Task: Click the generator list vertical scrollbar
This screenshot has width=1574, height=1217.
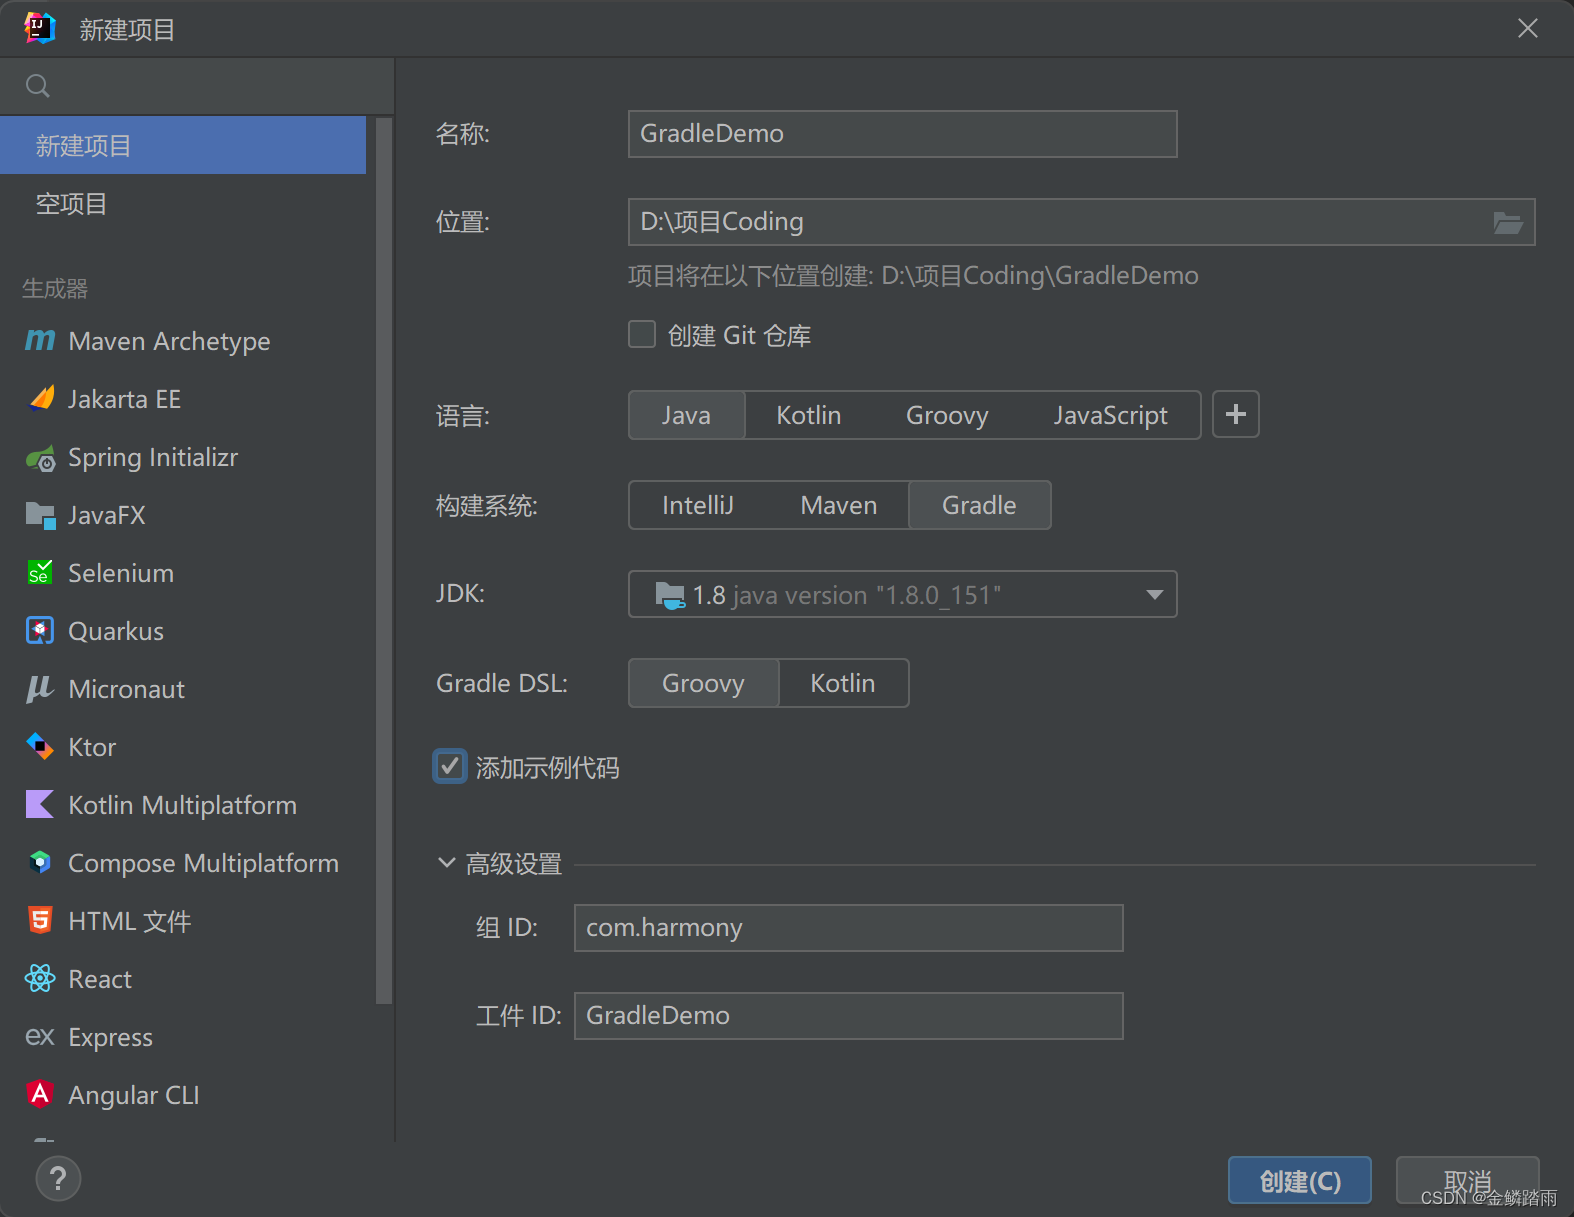Action: (384, 560)
